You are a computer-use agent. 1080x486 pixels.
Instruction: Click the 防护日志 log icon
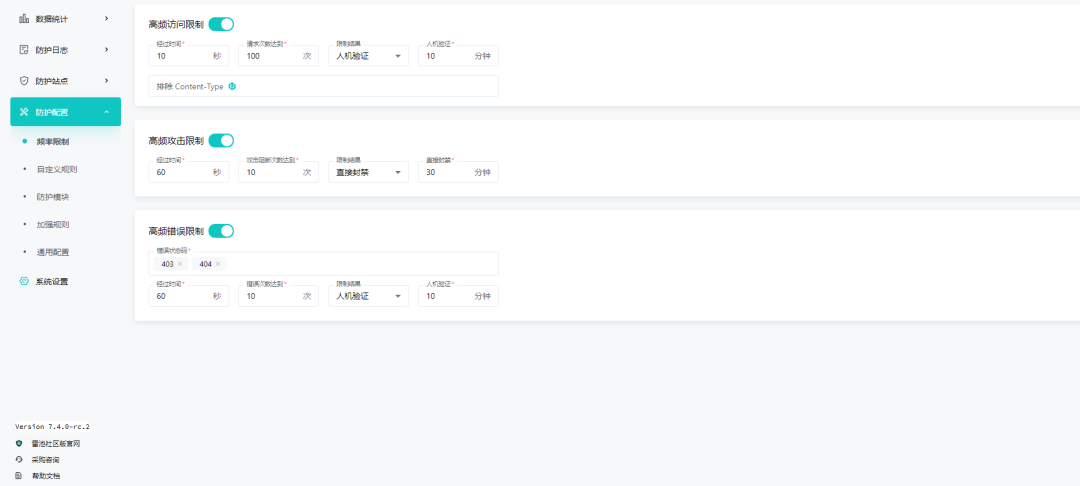pos(24,50)
